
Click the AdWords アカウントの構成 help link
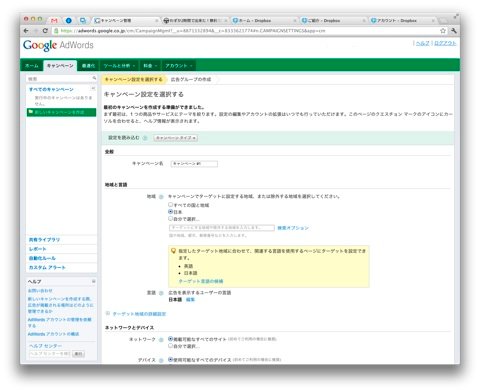point(53,334)
